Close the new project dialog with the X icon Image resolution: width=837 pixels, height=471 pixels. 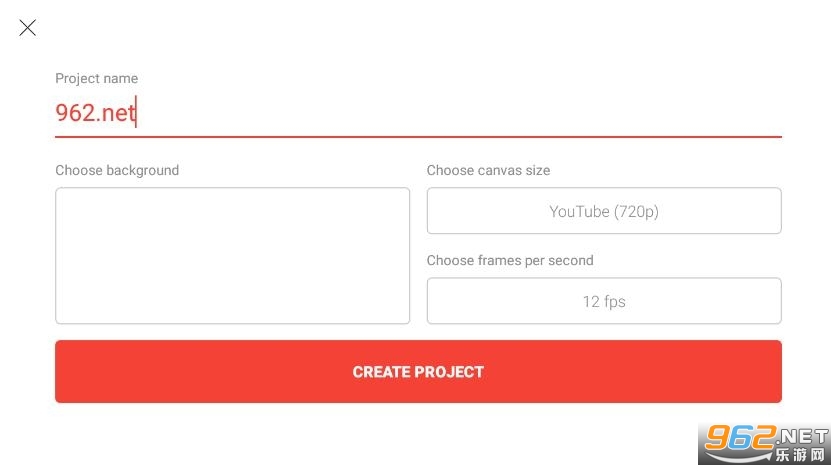(27, 28)
